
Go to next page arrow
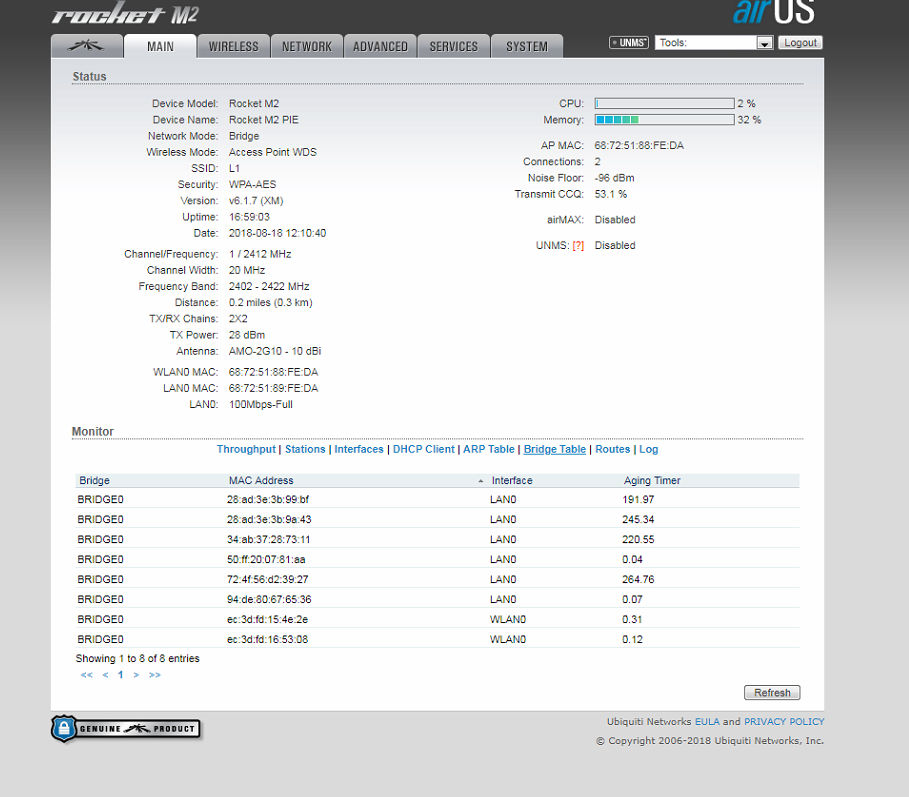(136, 675)
